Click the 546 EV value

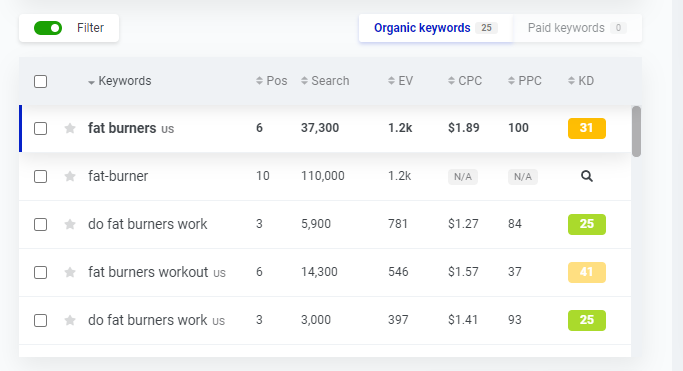click(x=398, y=272)
